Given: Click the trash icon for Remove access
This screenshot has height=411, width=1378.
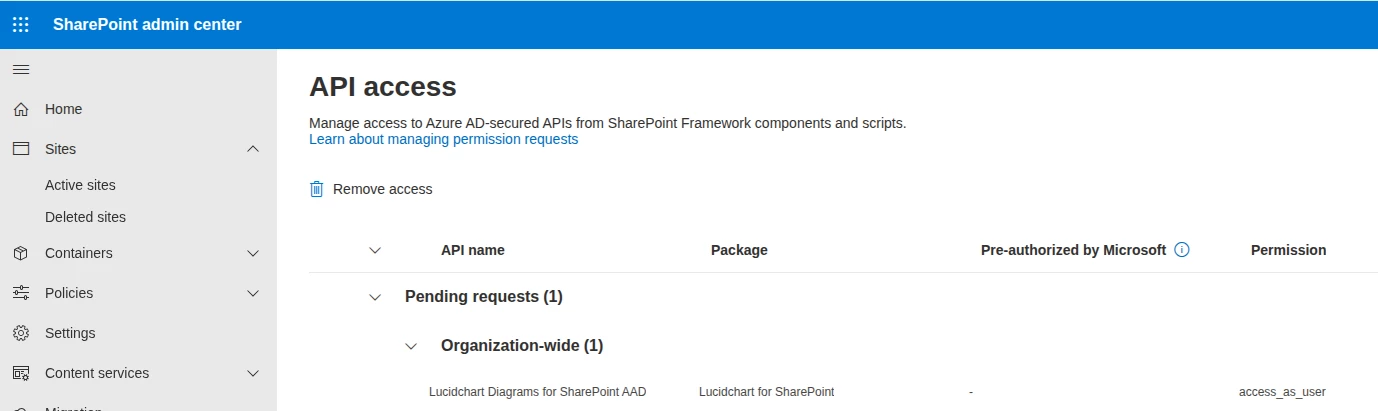Looking at the screenshot, I should (x=317, y=189).
